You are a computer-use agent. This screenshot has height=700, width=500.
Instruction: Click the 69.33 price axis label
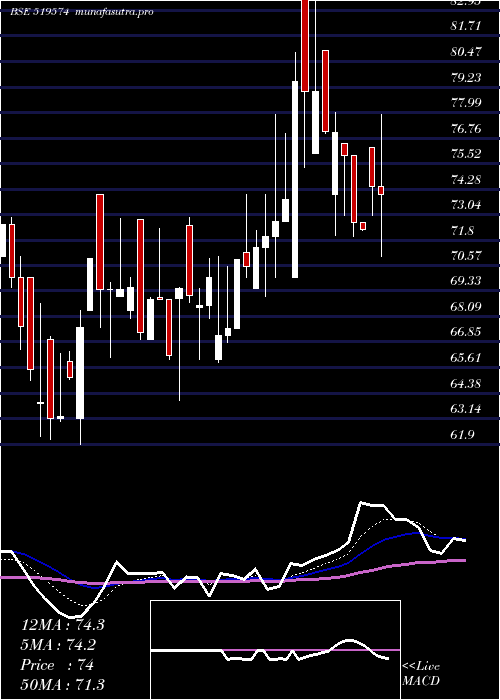click(x=466, y=281)
